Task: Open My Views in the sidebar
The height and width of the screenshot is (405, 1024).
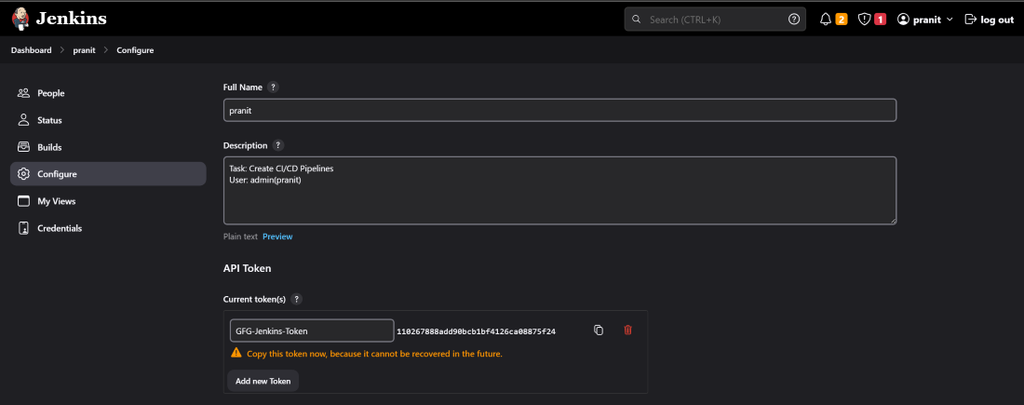Action: pyautogui.click(x=108, y=201)
